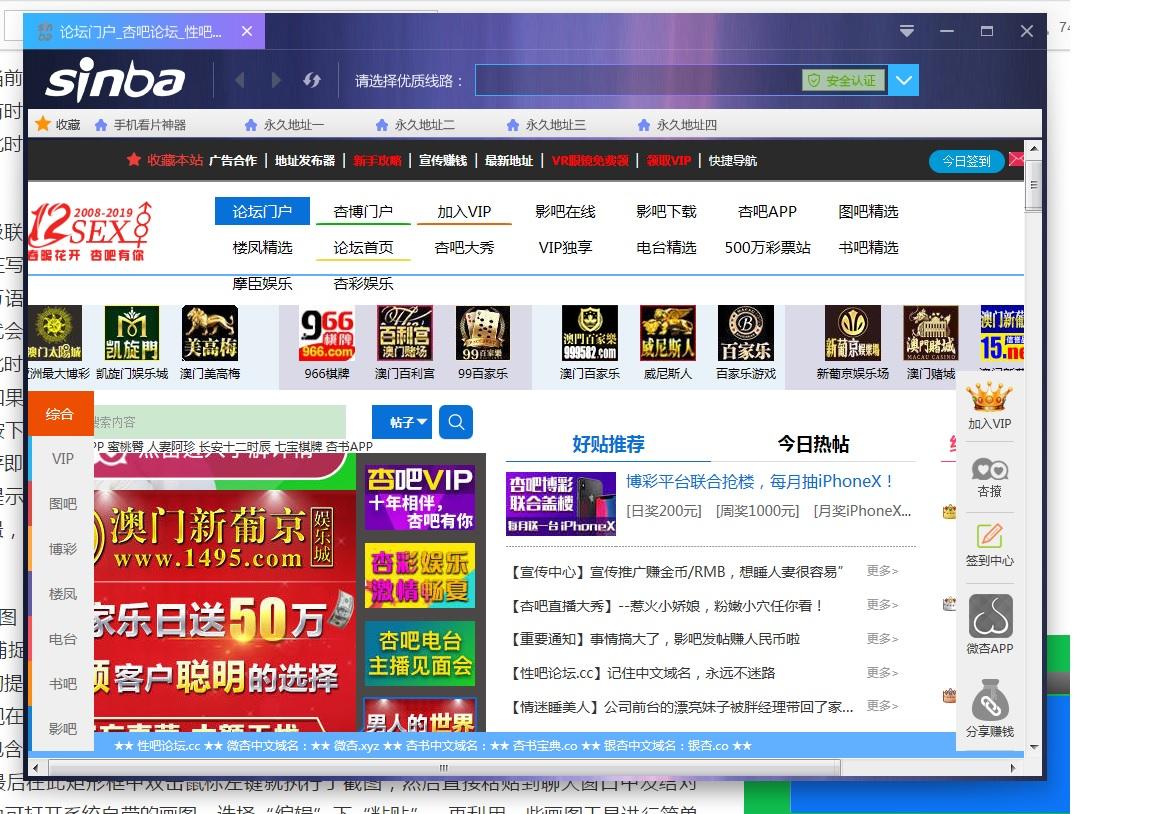This screenshot has height=814, width=1152.
Task: Close the 论坛门户 browser tab
Action: (247, 32)
